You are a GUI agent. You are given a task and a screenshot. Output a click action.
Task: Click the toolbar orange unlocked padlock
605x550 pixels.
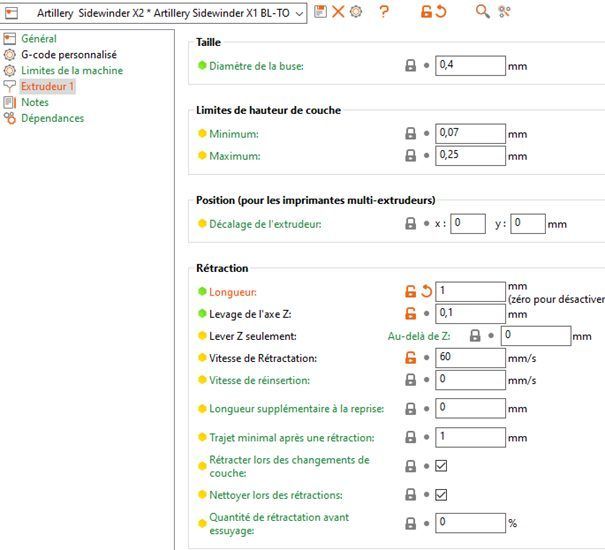(426, 12)
